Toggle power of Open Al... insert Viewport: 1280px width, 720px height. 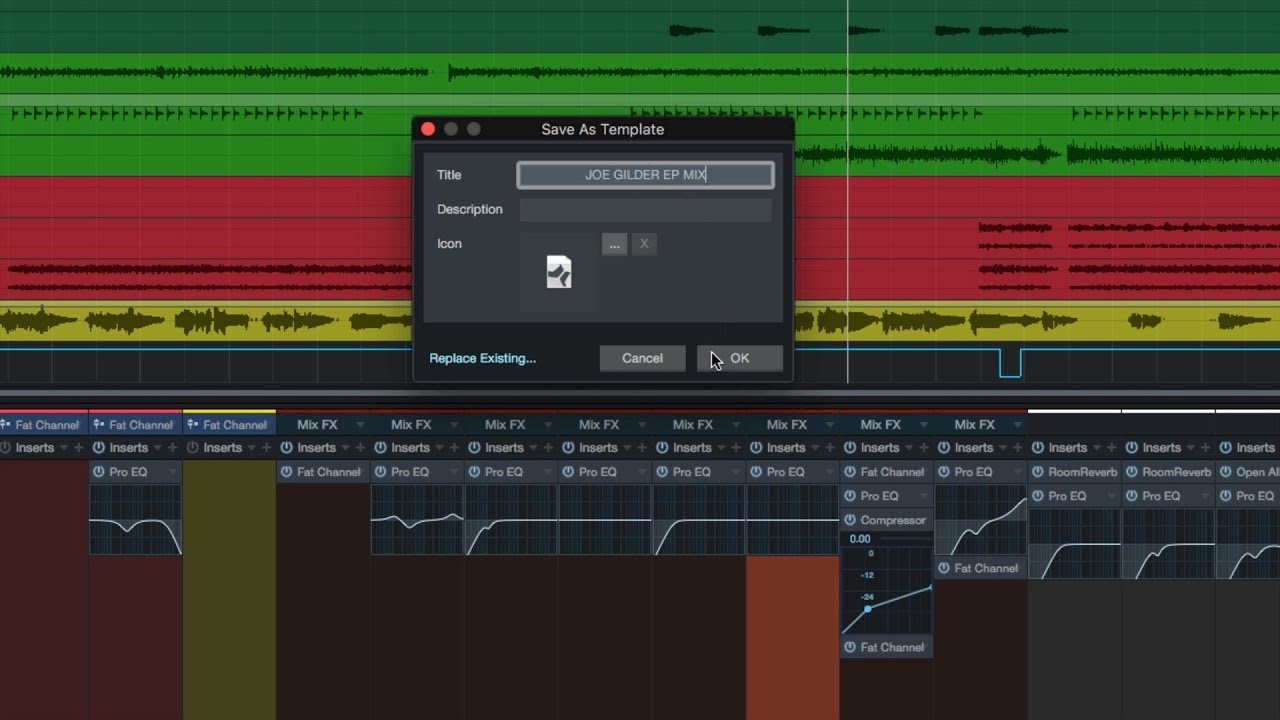coord(1226,472)
